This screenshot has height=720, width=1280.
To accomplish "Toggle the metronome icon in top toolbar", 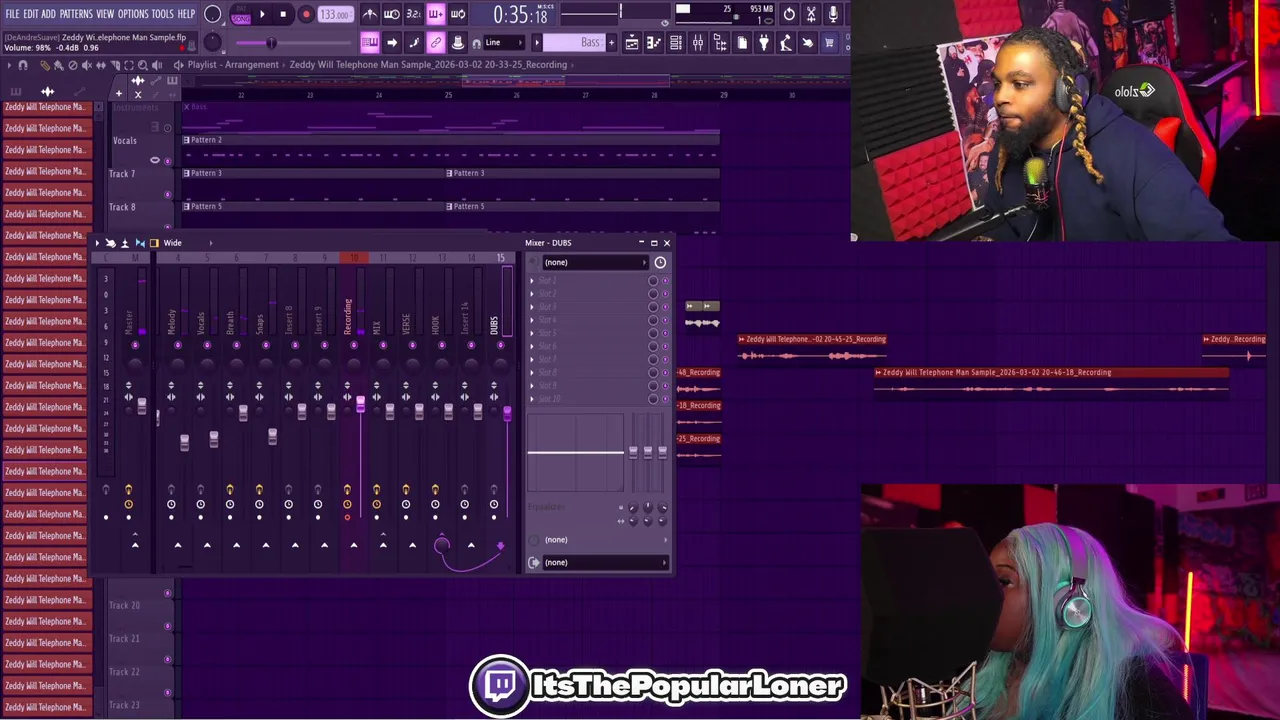I will point(369,14).
